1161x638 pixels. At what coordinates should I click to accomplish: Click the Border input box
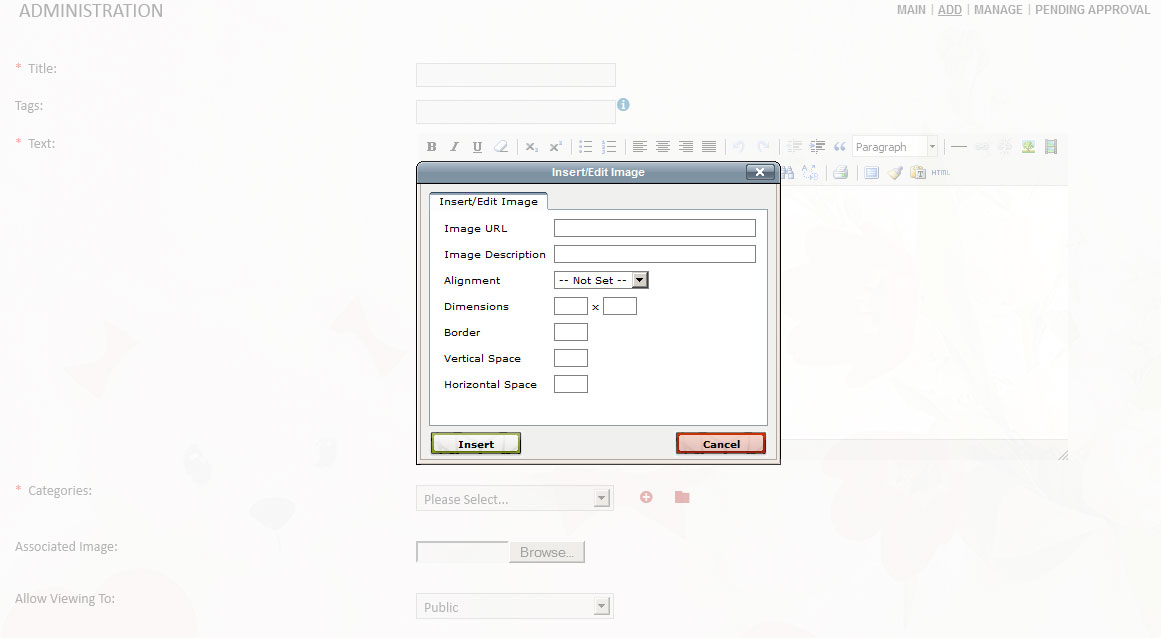[x=571, y=332]
